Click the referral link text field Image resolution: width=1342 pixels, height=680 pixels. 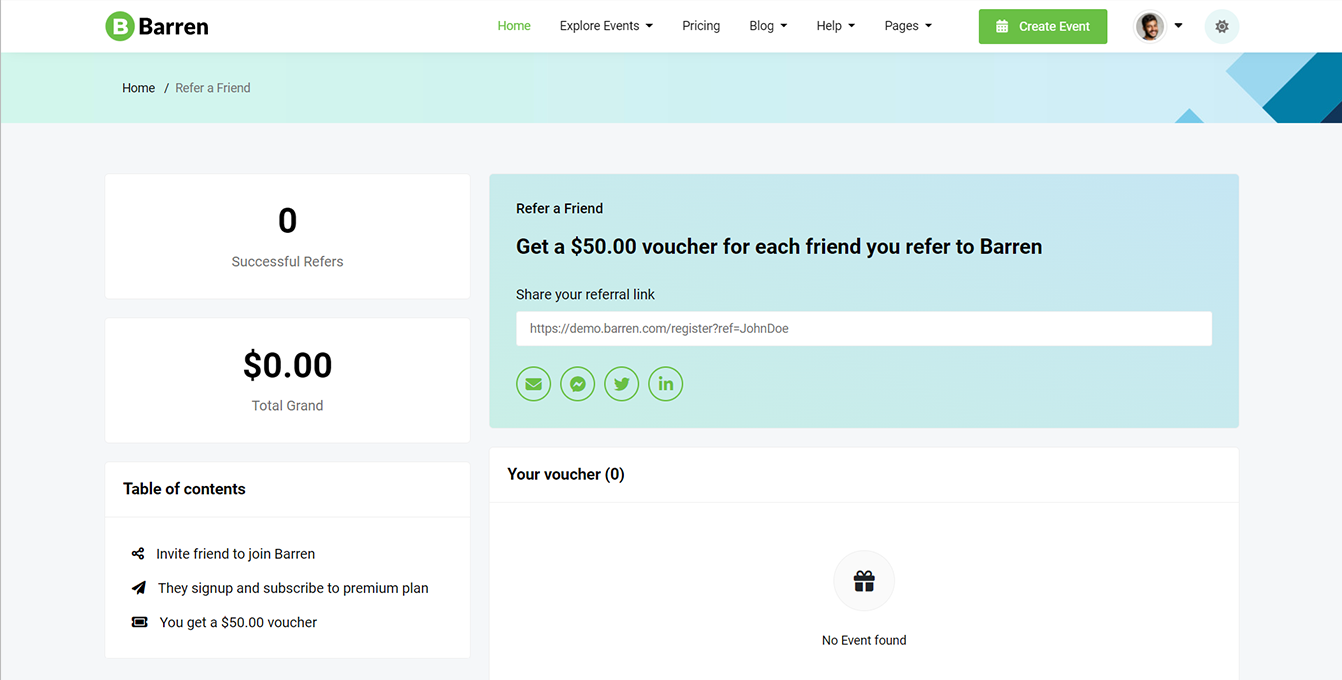[x=864, y=329]
